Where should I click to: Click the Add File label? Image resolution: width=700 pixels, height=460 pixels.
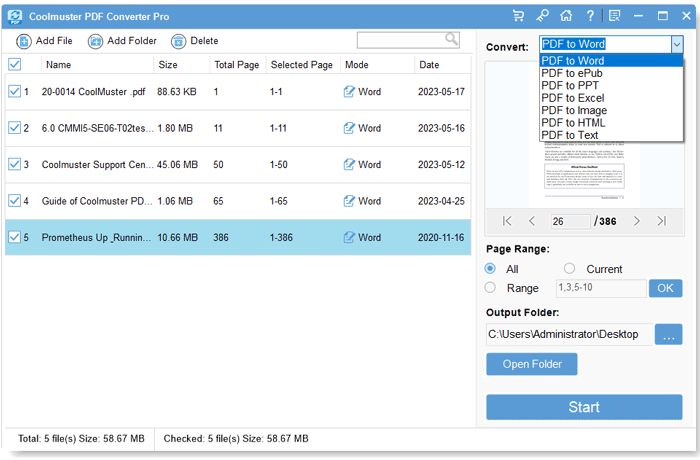pyautogui.click(x=54, y=41)
